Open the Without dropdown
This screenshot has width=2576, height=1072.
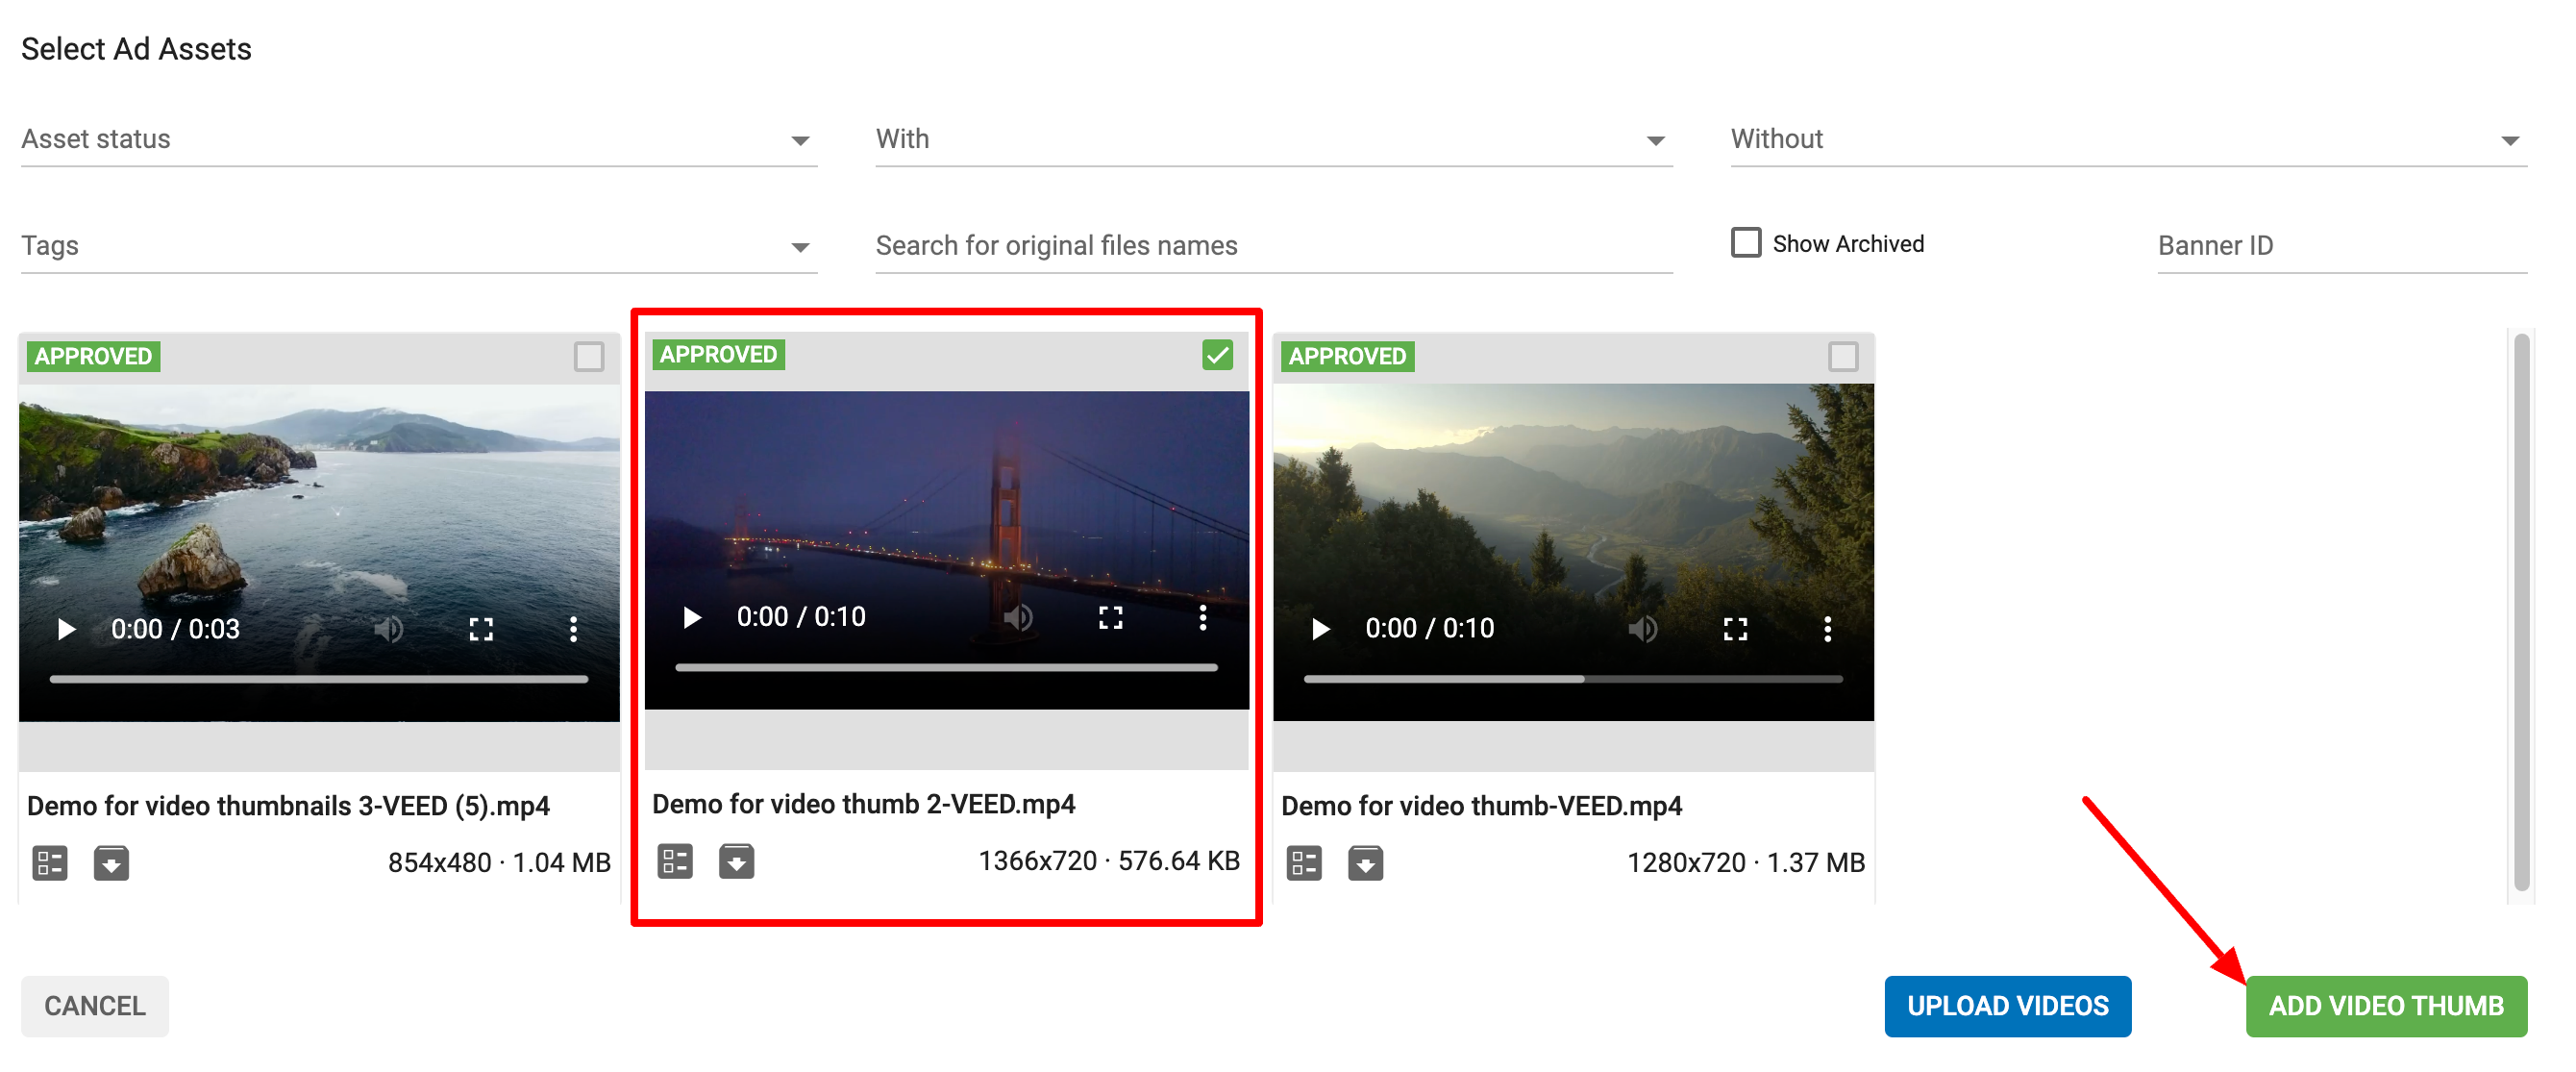click(x=2128, y=139)
